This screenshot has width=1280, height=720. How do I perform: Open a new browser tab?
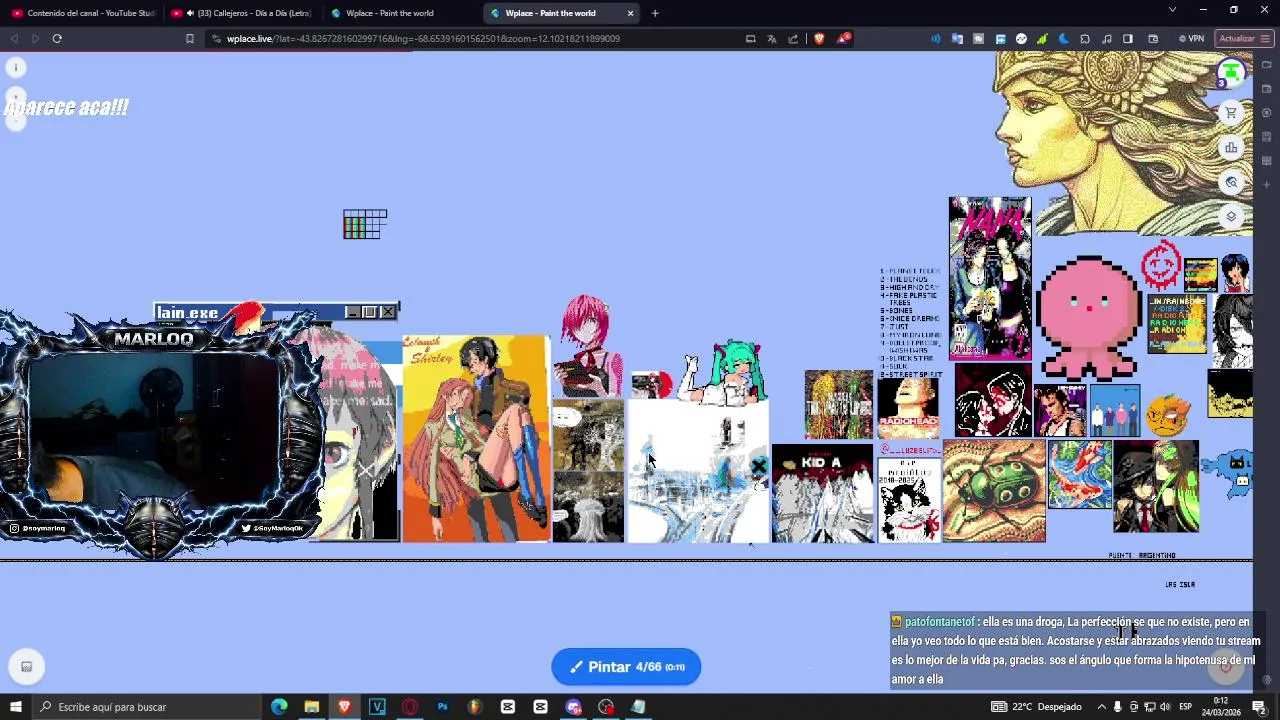655,13
